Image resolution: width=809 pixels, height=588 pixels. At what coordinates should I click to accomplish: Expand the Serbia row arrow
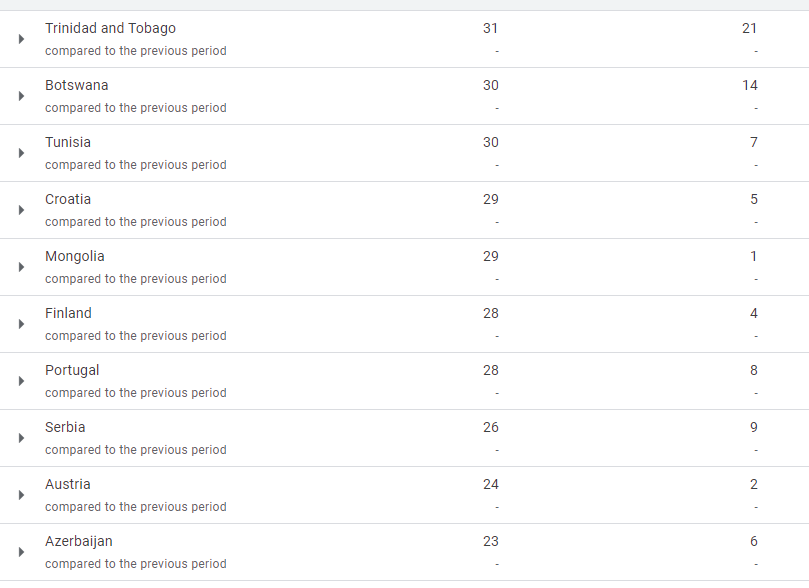point(21,438)
